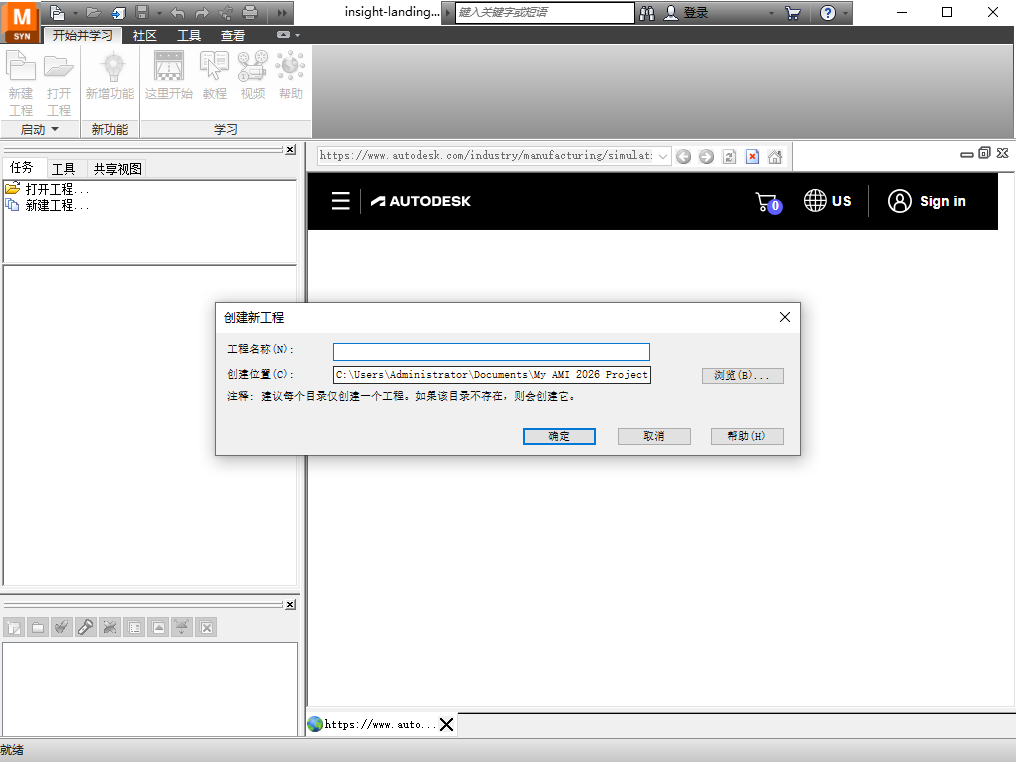The width and height of the screenshot is (1016, 762).
Task: Click the print icon in quick access toolbar
Action: (x=250, y=13)
